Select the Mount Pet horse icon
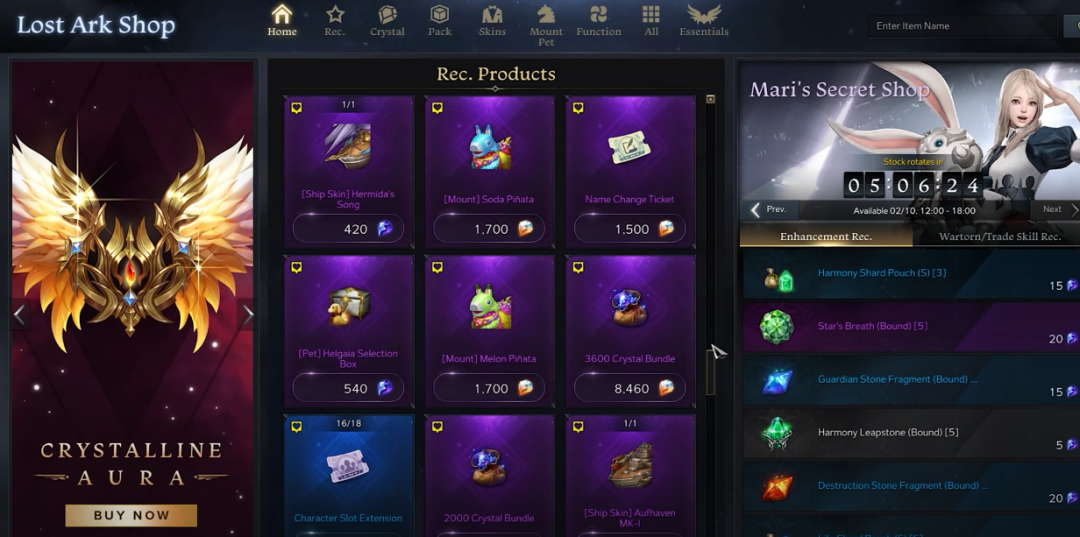The width and height of the screenshot is (1080, 537). [x=546, y=14]
